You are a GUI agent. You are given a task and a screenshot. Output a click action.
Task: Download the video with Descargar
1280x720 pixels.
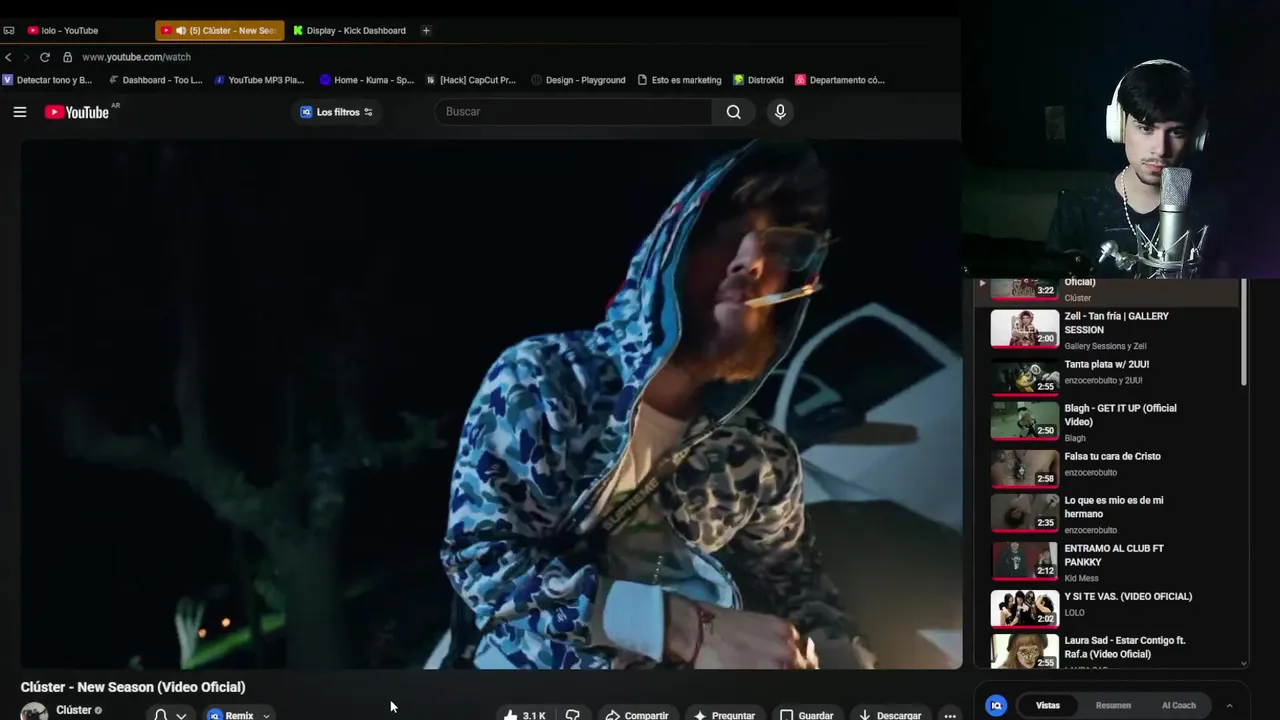890,715
